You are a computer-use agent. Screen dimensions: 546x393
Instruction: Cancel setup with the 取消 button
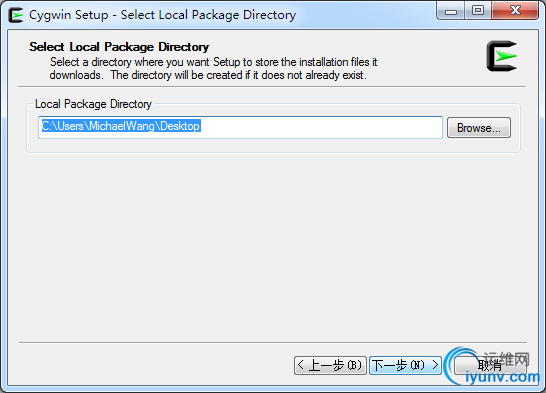[490, 366]
